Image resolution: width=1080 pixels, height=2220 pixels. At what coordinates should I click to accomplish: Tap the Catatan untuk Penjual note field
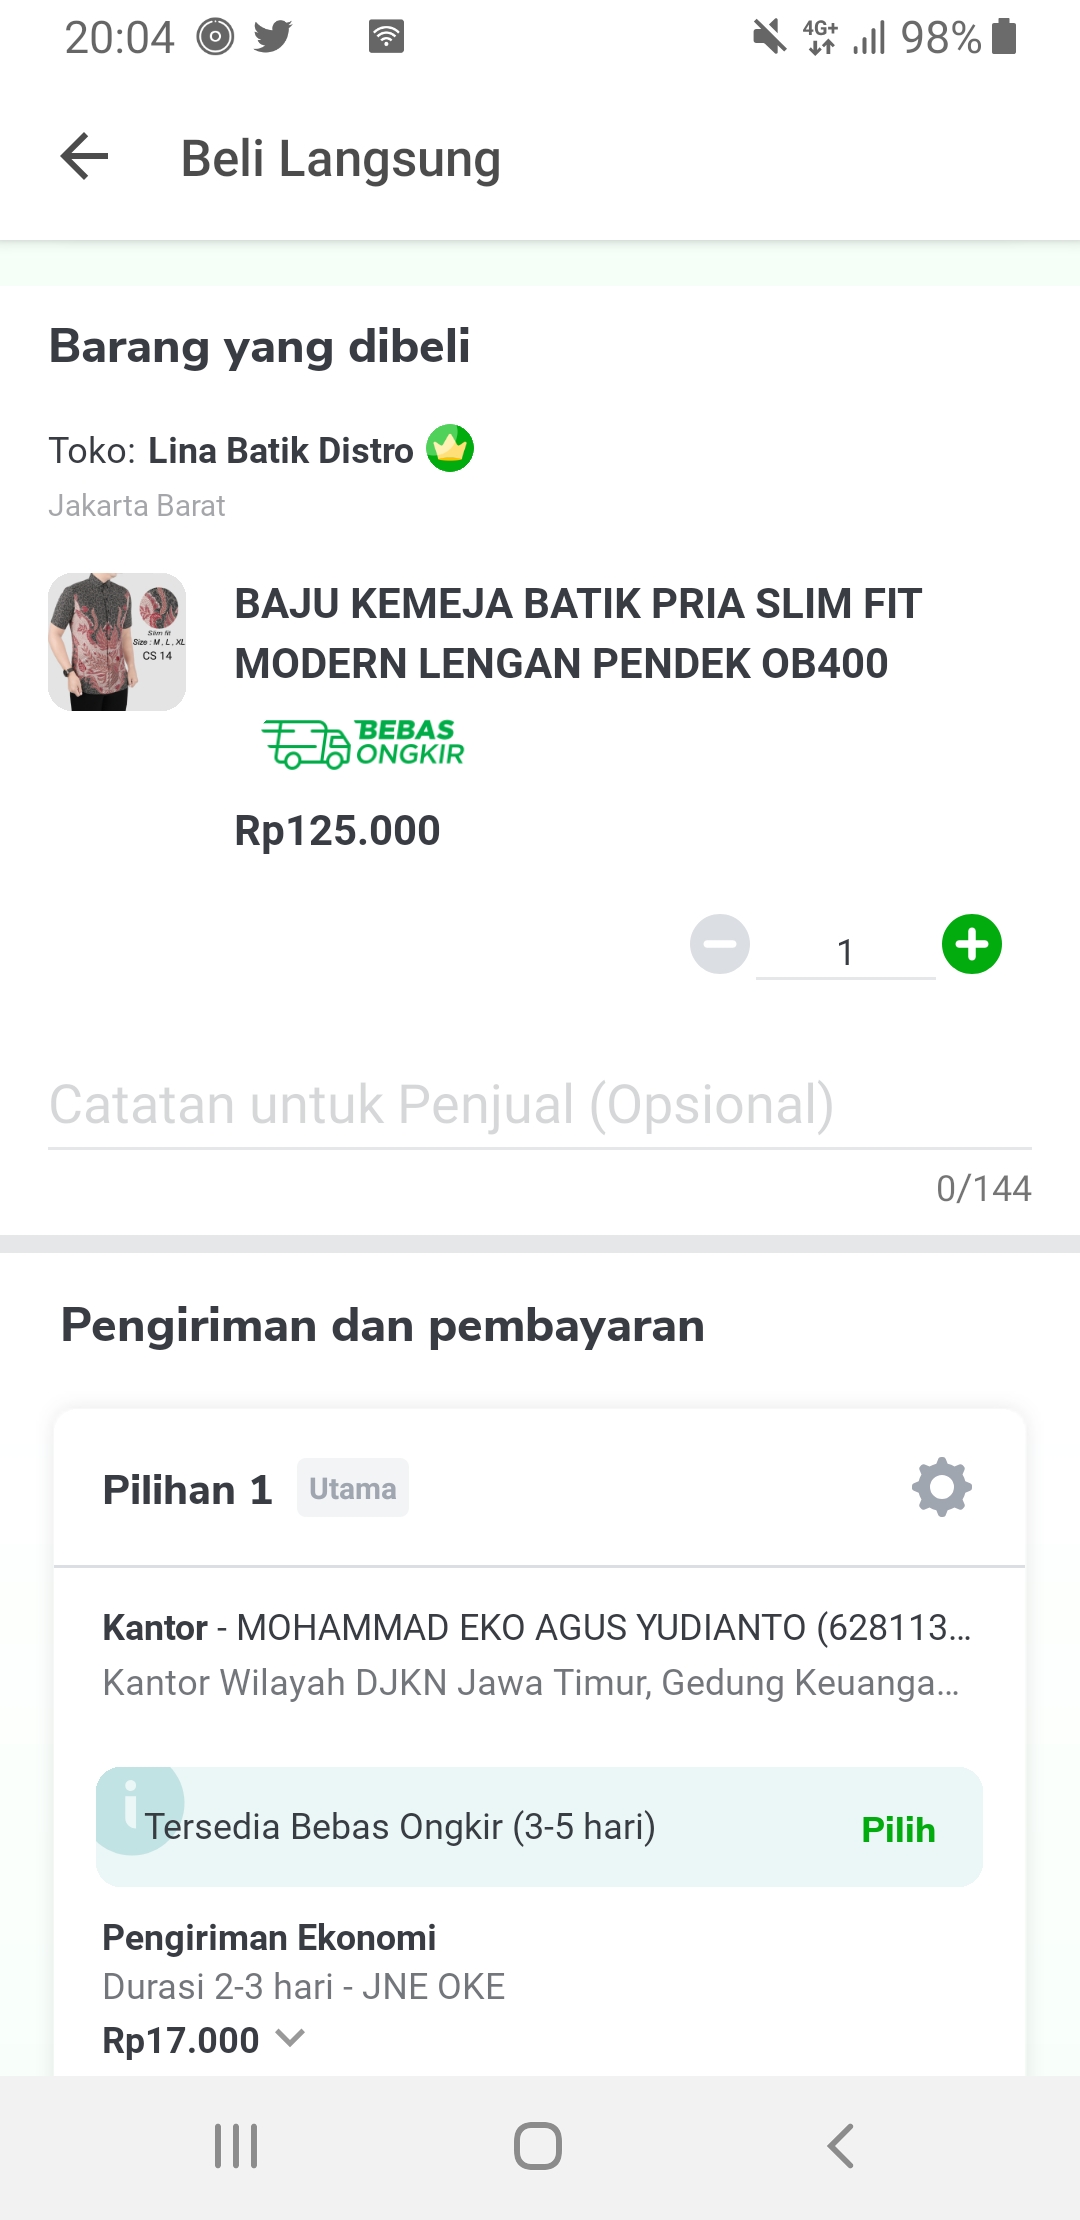coord(540,1106)
